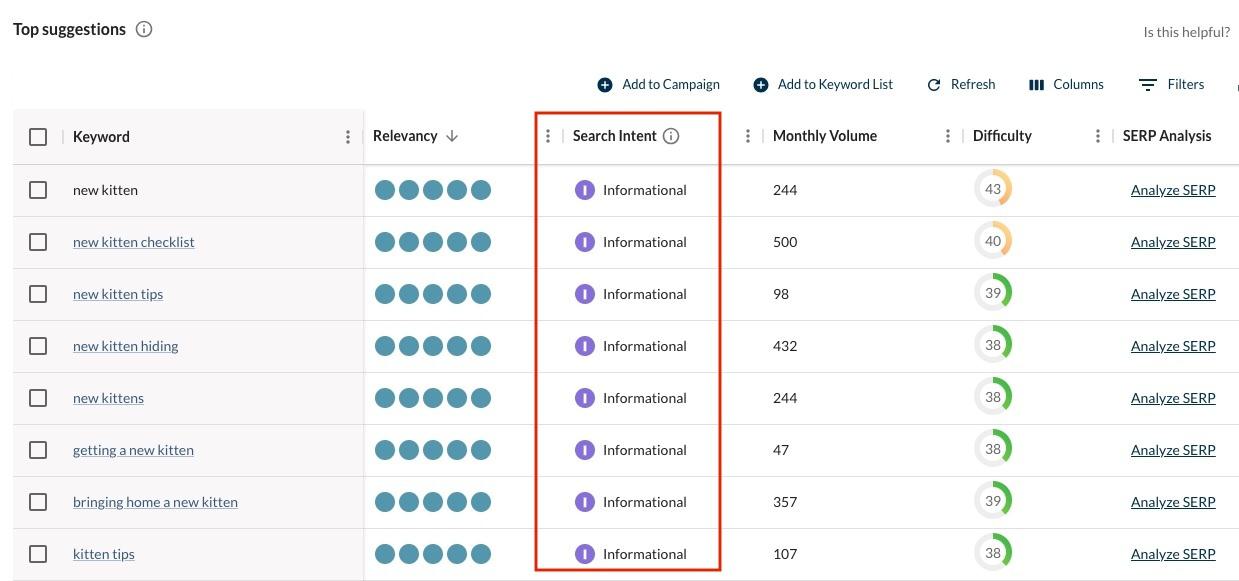
Task: Analyze SERP for new kitten hiding
Action: click(1172, 345)
